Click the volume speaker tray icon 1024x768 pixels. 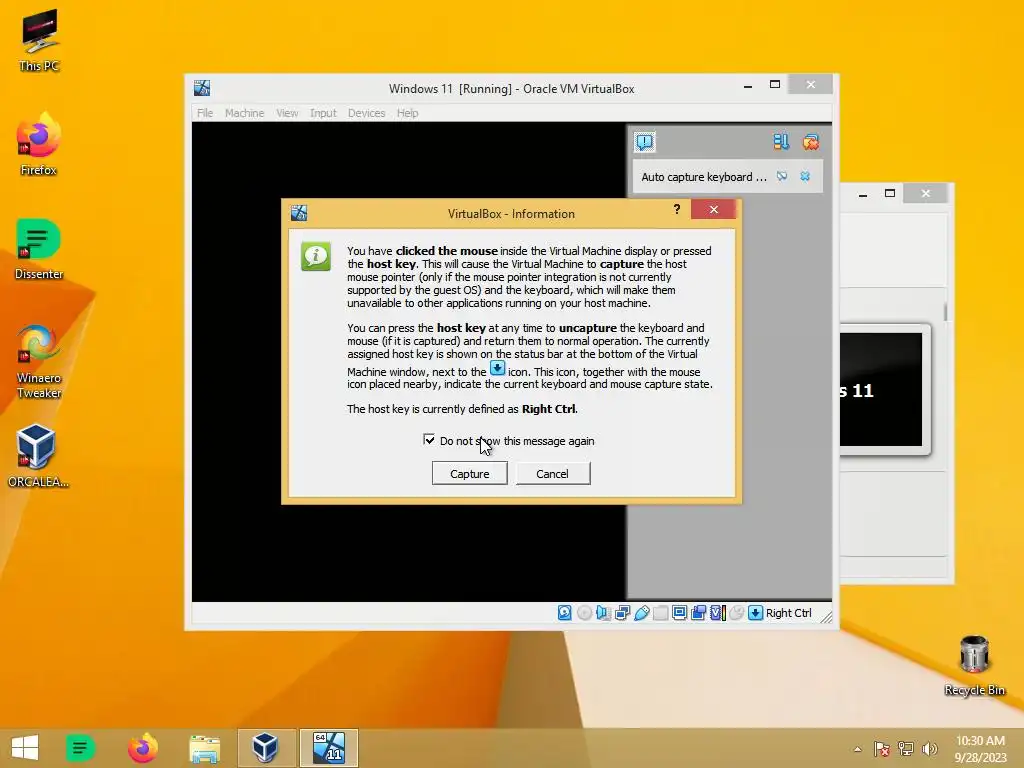(929, 748)
